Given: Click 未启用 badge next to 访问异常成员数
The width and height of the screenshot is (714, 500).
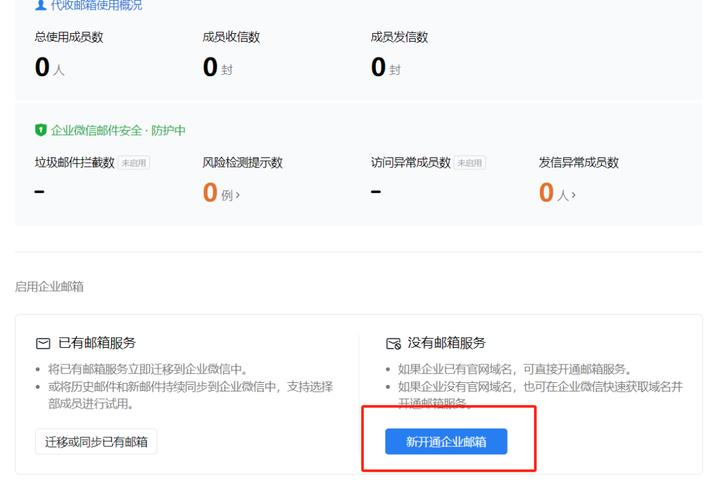Looking at the screenshot, I should pyautogui.click(x=470, y=162).
